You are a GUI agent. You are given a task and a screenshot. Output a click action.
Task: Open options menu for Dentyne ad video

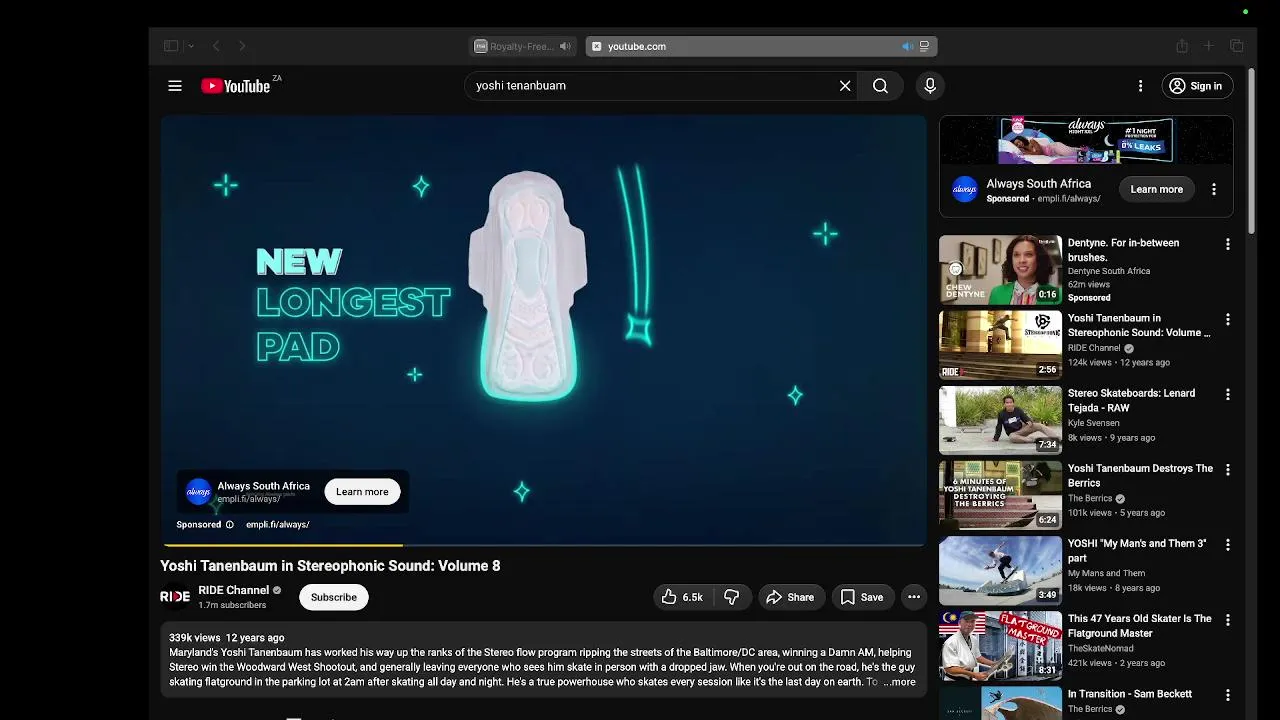(x=1228, y=244)
